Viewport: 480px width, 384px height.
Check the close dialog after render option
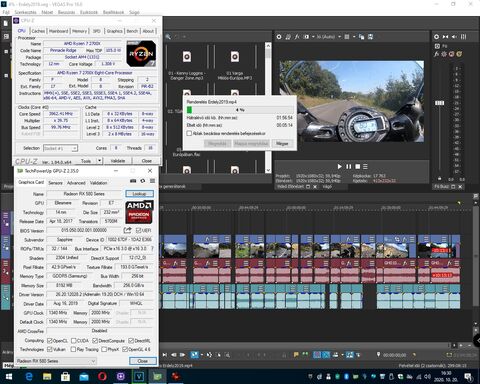click(189, 133)
